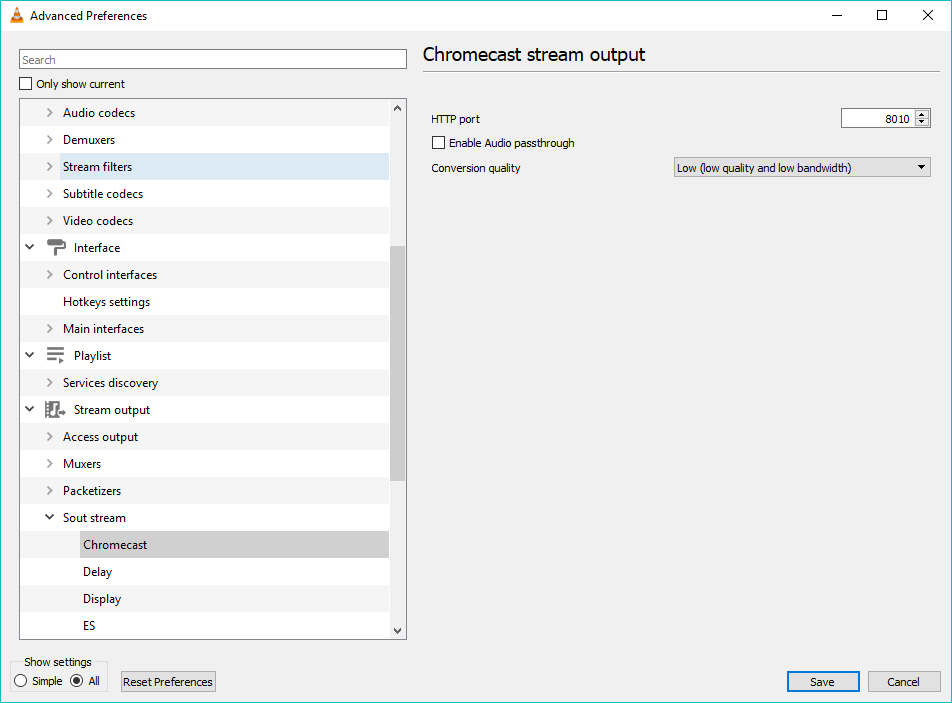Select the Delay sout stream item
The height and width of the screenshot is (703, 952).
98,572
